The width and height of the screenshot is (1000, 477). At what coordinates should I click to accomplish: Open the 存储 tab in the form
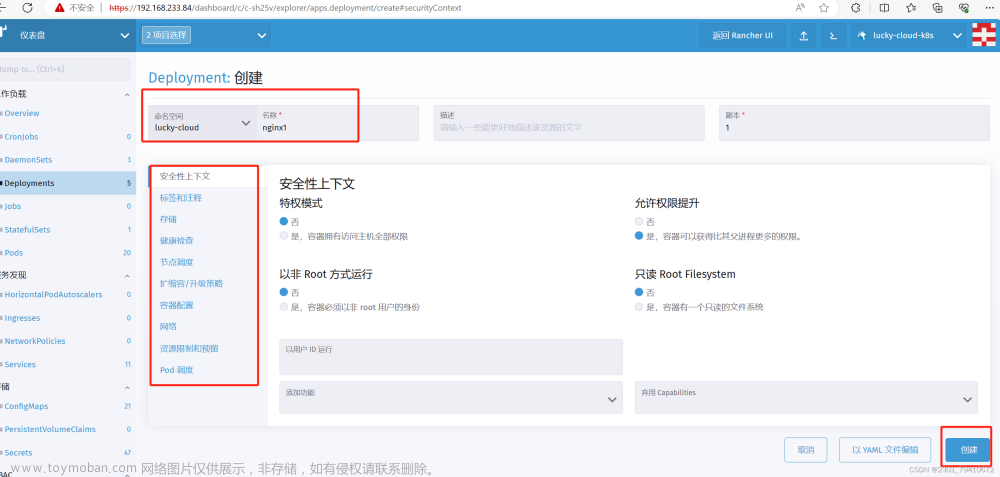tap(168, 219)
